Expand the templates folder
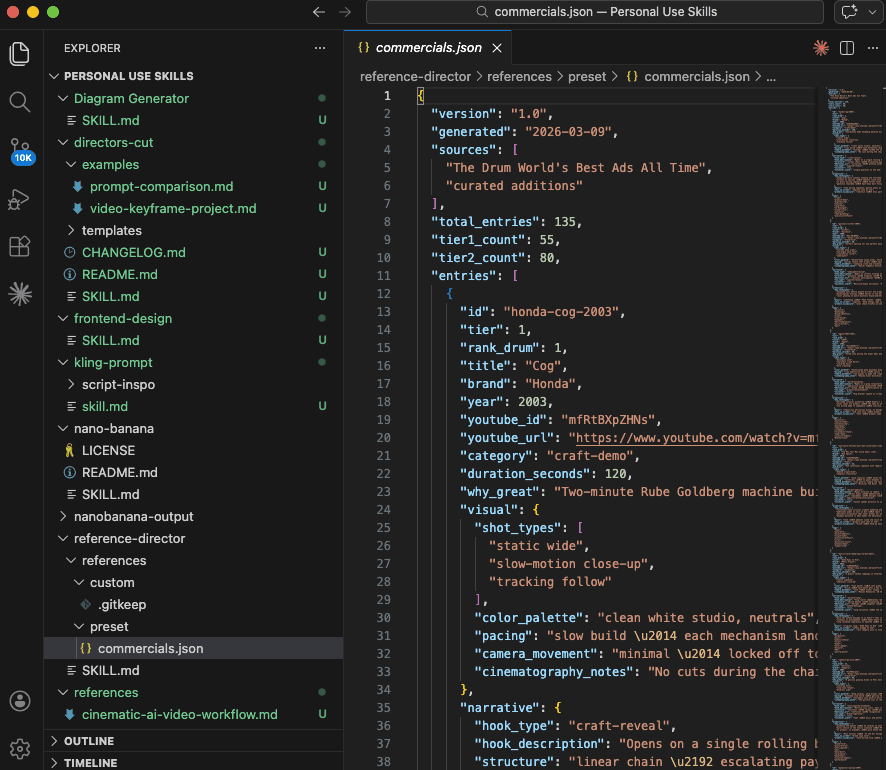The width and height of the screenshot is (886, 770). (x=111, y=230)
